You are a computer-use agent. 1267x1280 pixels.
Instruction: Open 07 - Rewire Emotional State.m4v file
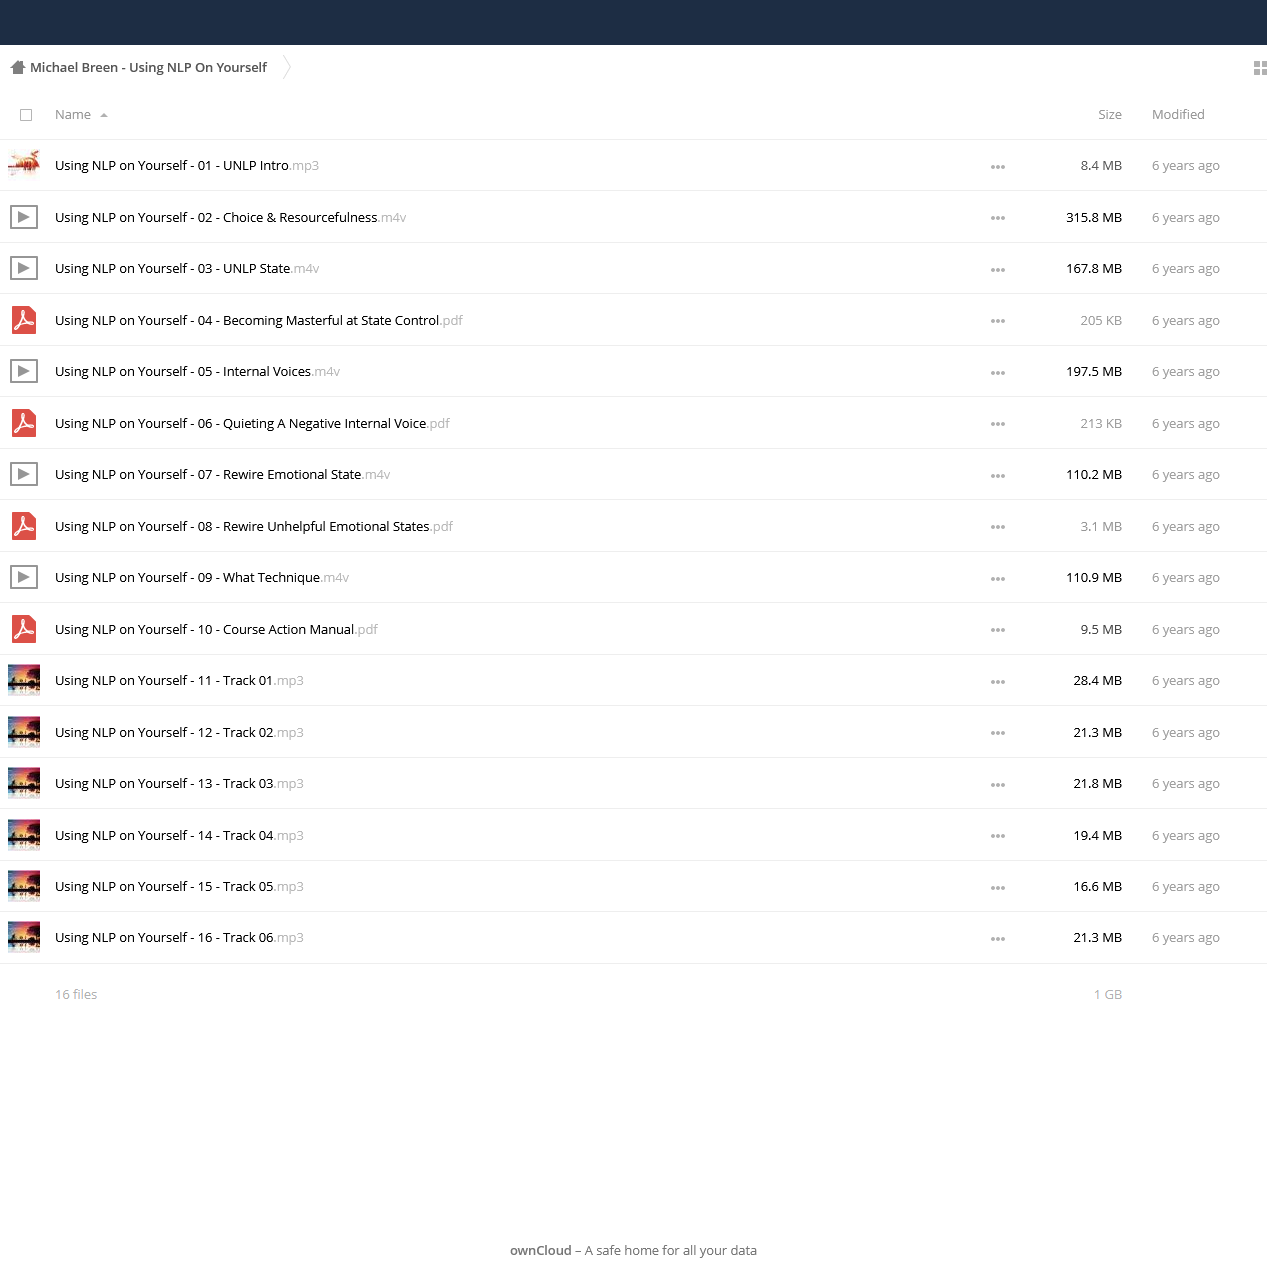pyautogui.click(x=222, y=475)
